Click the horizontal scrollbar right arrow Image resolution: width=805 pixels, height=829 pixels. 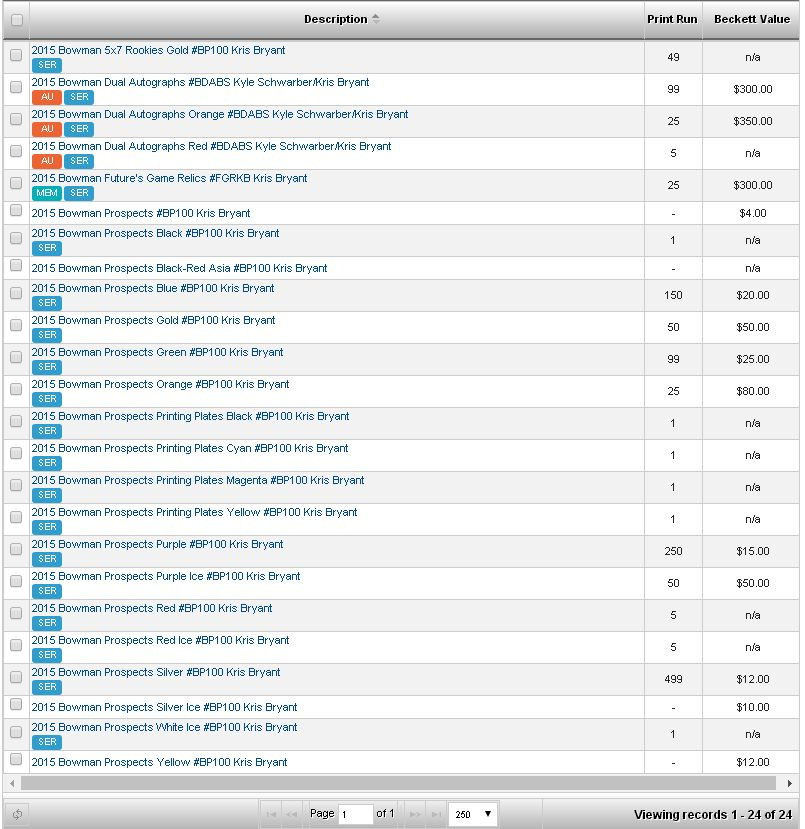coord(790,783)
